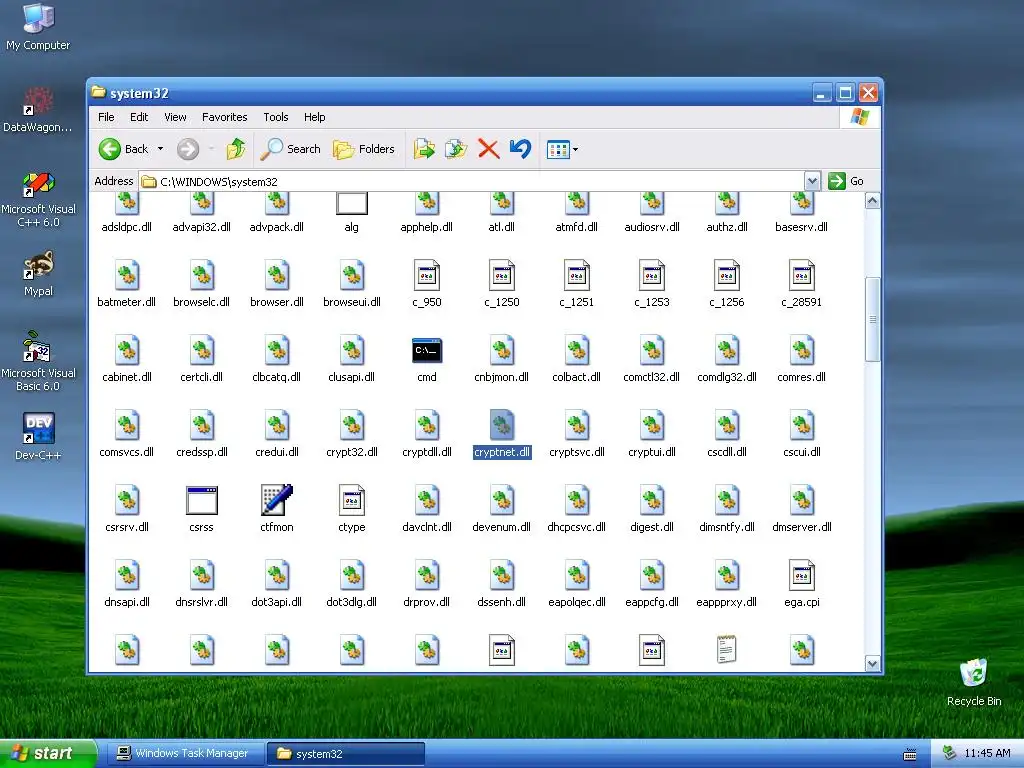This screenshot has width=1024, height=768.
Task: Open the Search pane
Action: point(290,149)
